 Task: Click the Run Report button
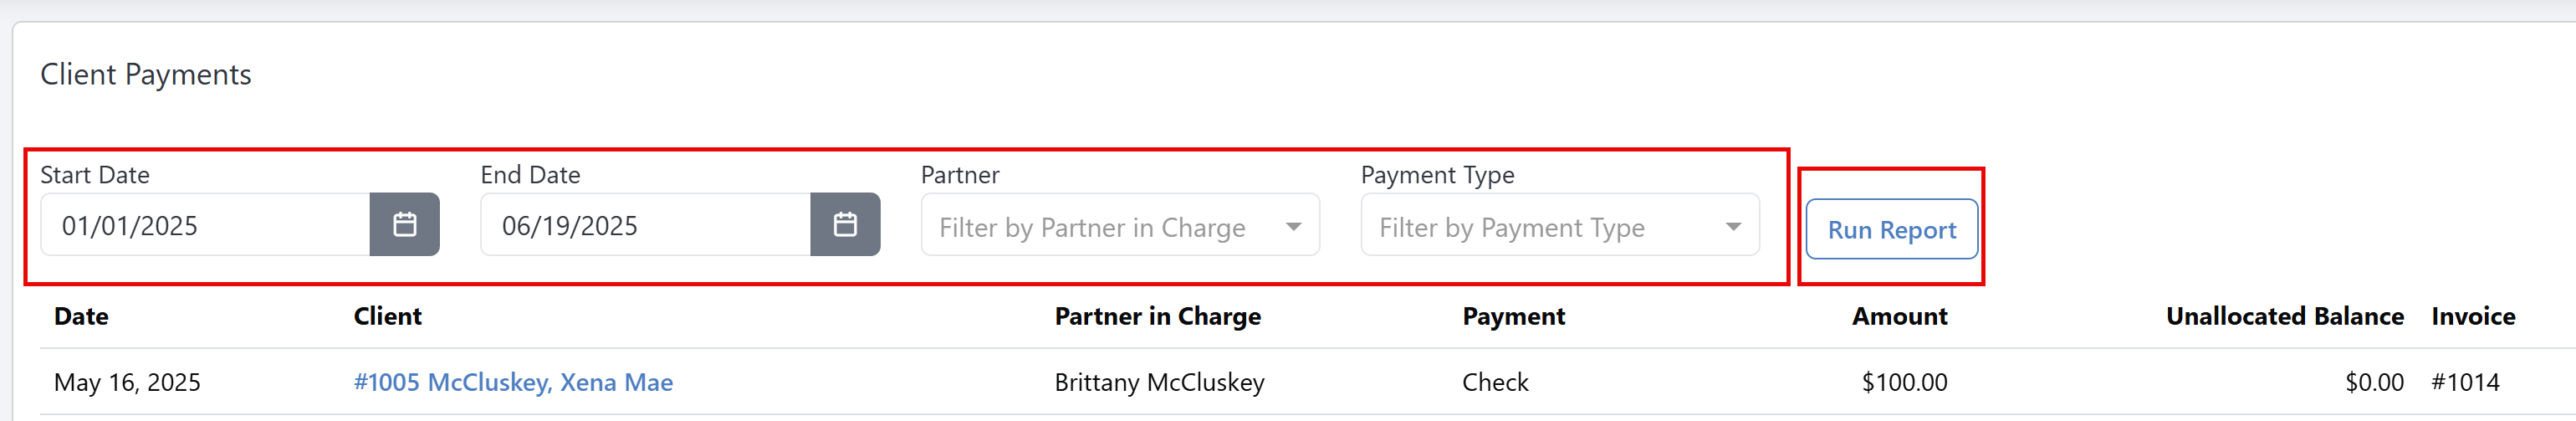click(x=1891, y=229)
